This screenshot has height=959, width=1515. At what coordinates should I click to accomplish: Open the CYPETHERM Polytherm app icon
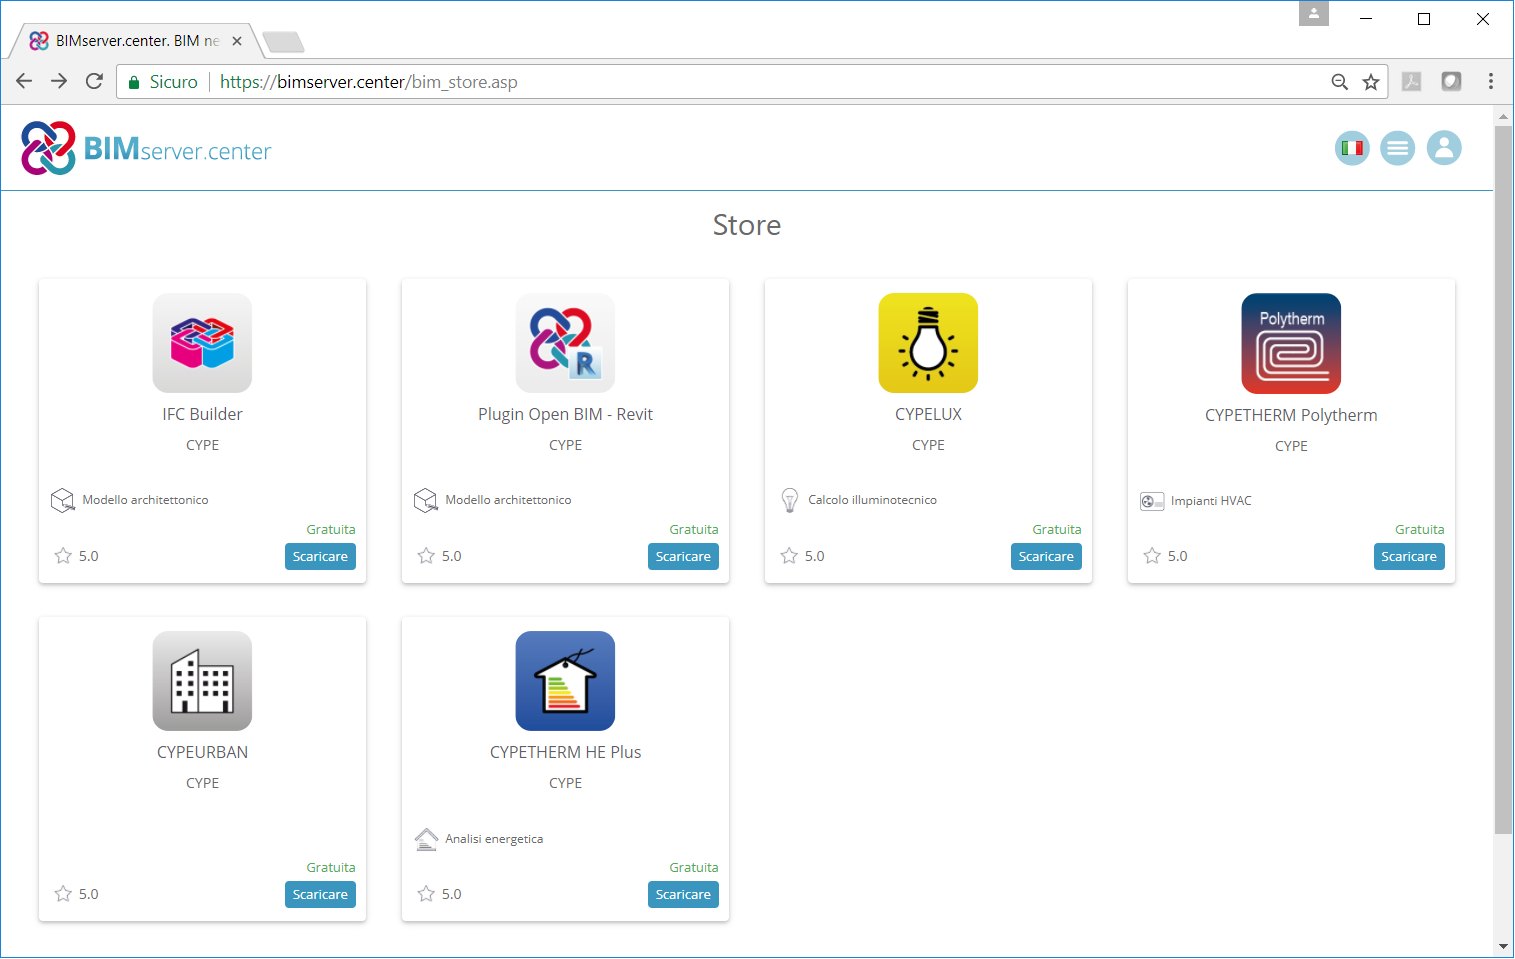tap(1291, 343)
